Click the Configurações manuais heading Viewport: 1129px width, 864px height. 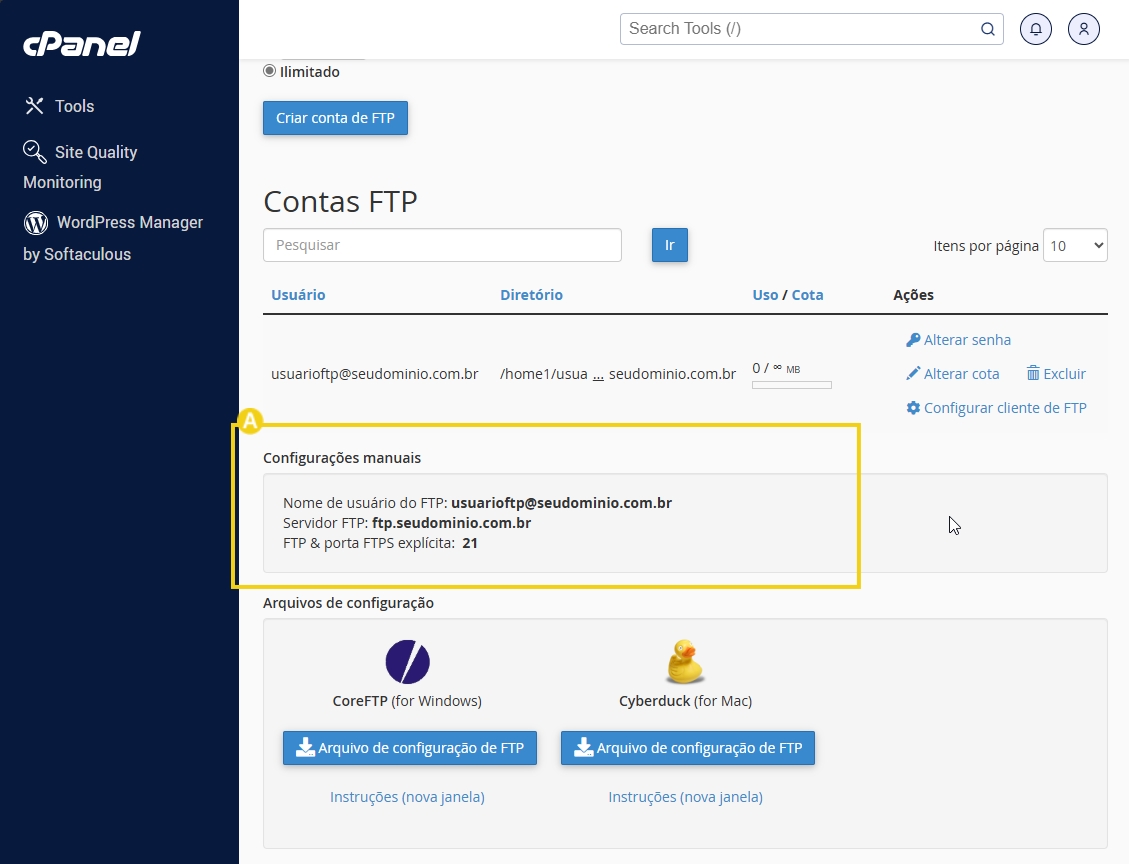tap(342, 458)
